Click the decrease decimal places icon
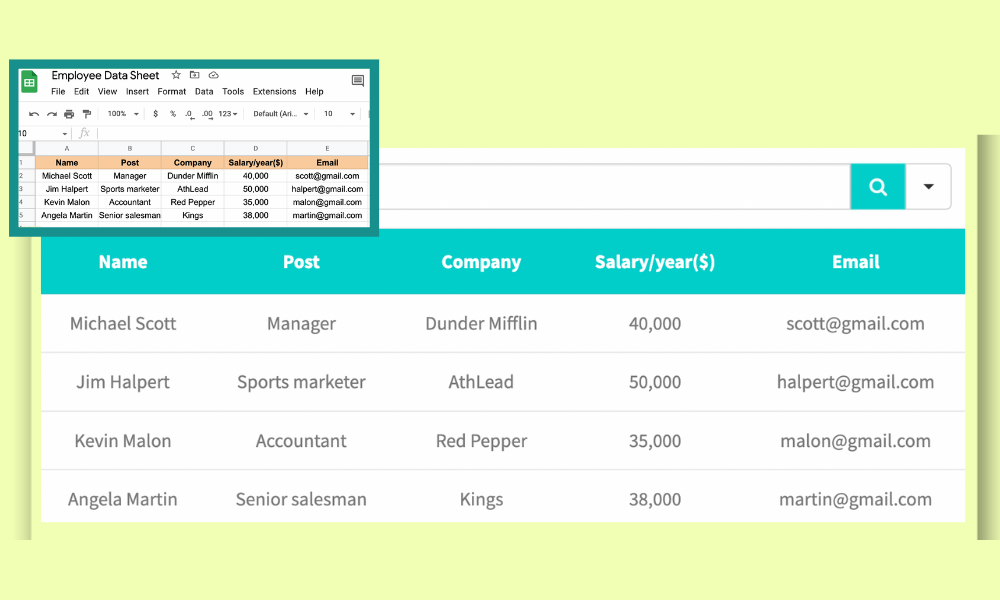 click(x=189, y=114)
